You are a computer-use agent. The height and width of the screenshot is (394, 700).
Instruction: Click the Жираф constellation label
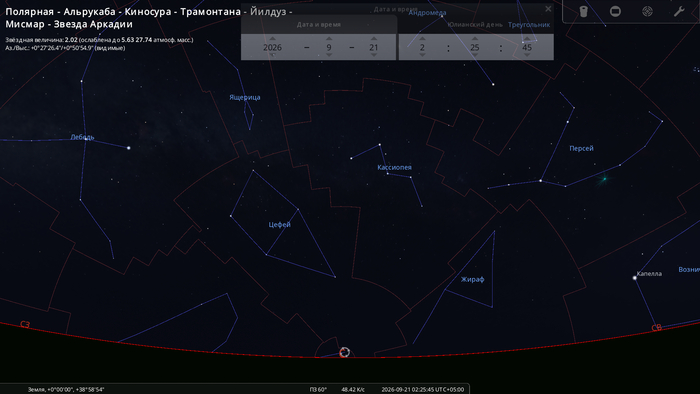(x=472, y=279)
